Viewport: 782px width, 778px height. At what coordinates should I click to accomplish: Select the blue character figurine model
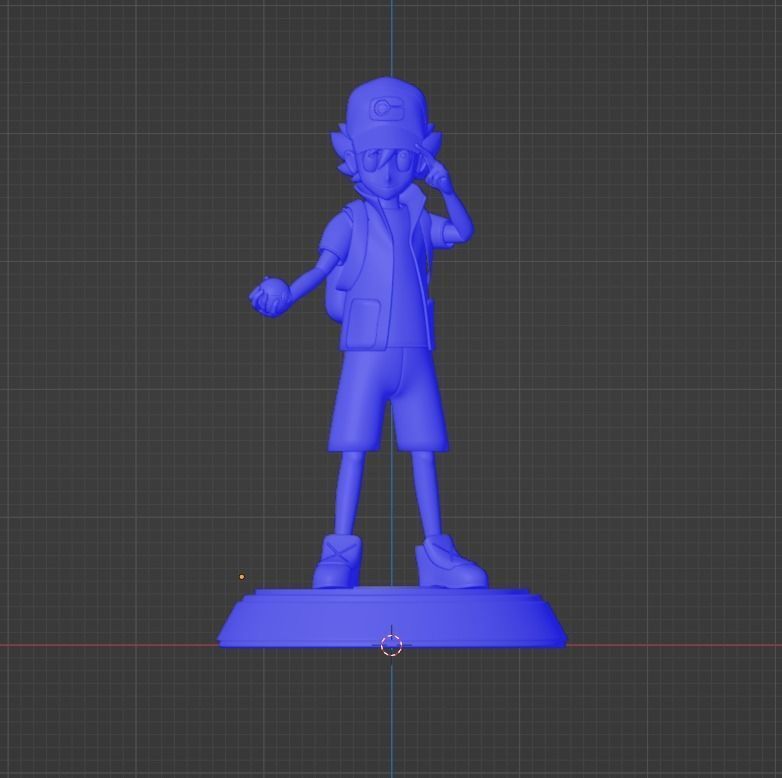392,363
